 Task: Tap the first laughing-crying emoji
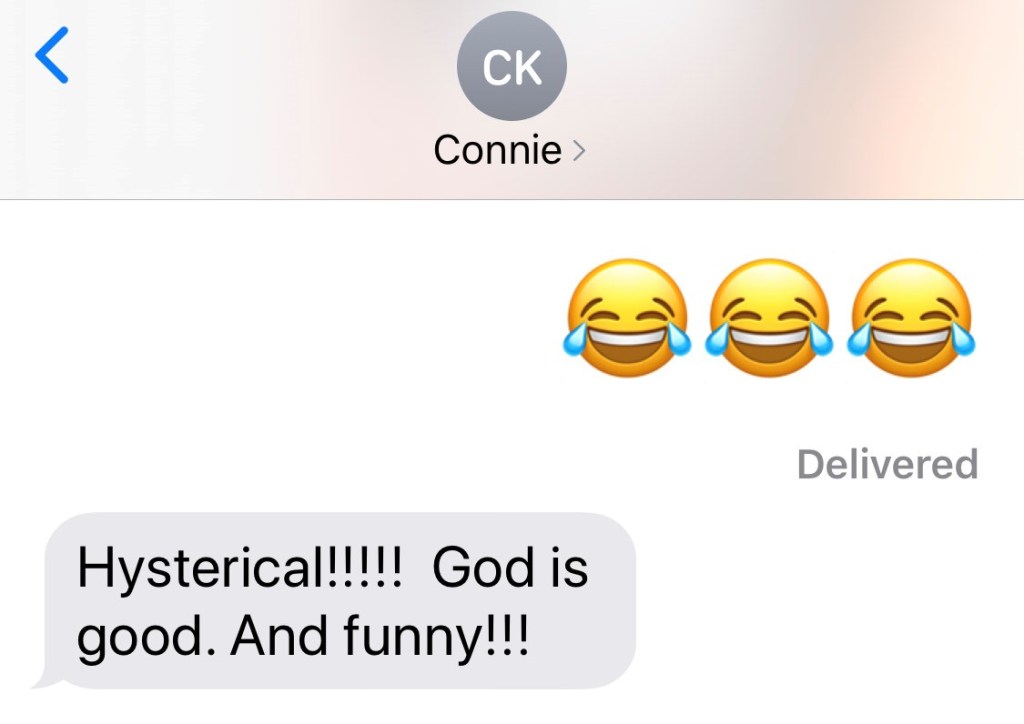(628, 318)
